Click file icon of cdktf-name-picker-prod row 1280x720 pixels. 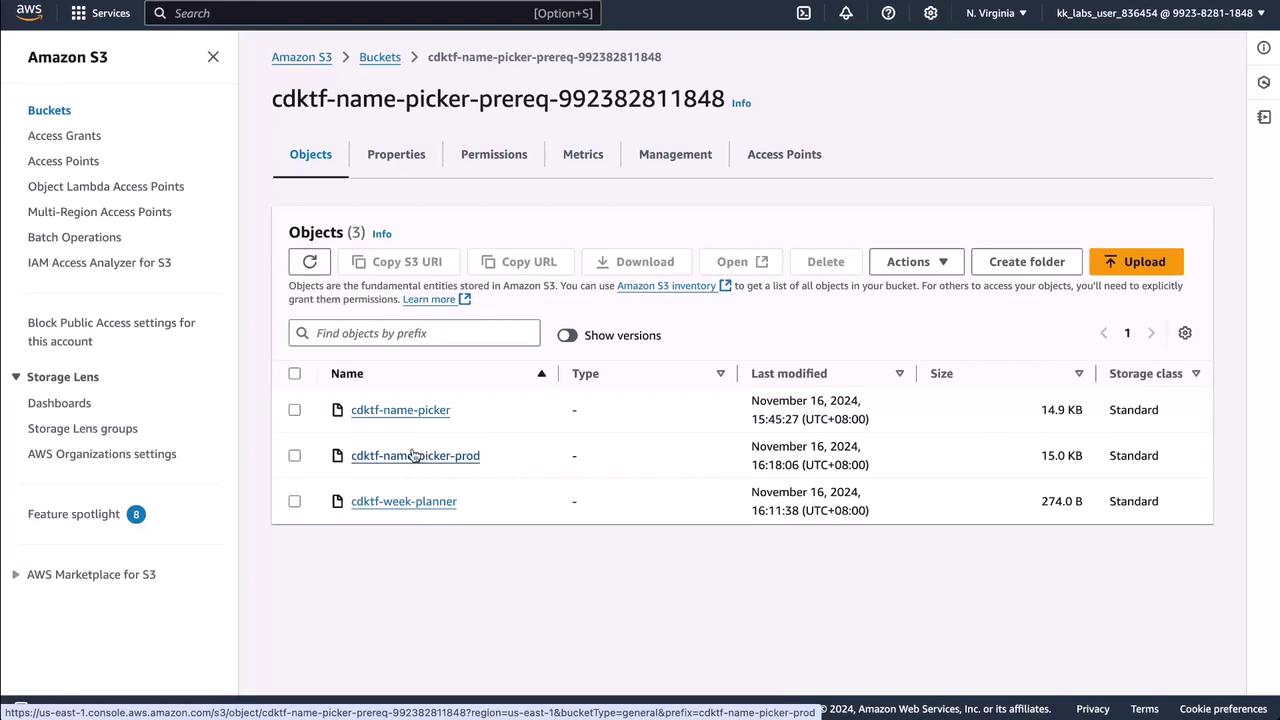pyautogui.click(x=338, y=456)
